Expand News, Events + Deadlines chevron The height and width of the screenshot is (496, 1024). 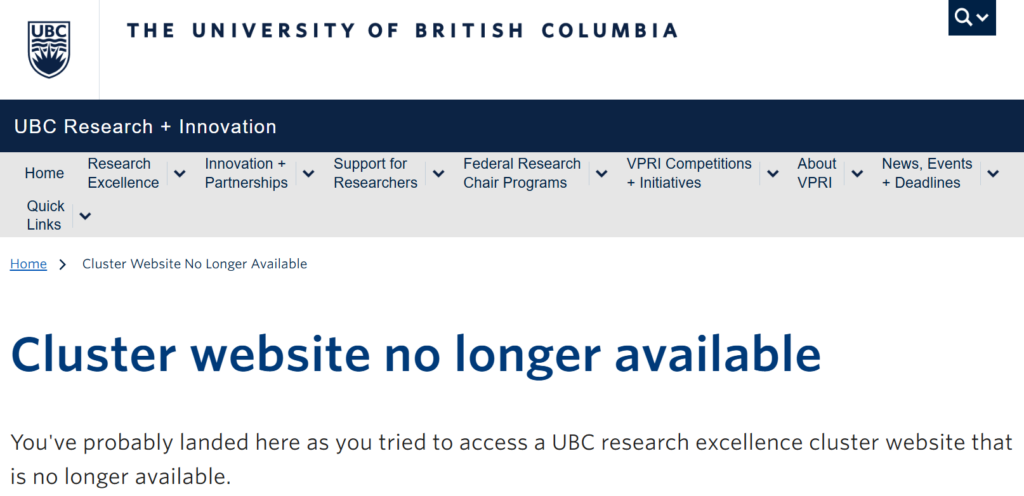pos(992,173)
